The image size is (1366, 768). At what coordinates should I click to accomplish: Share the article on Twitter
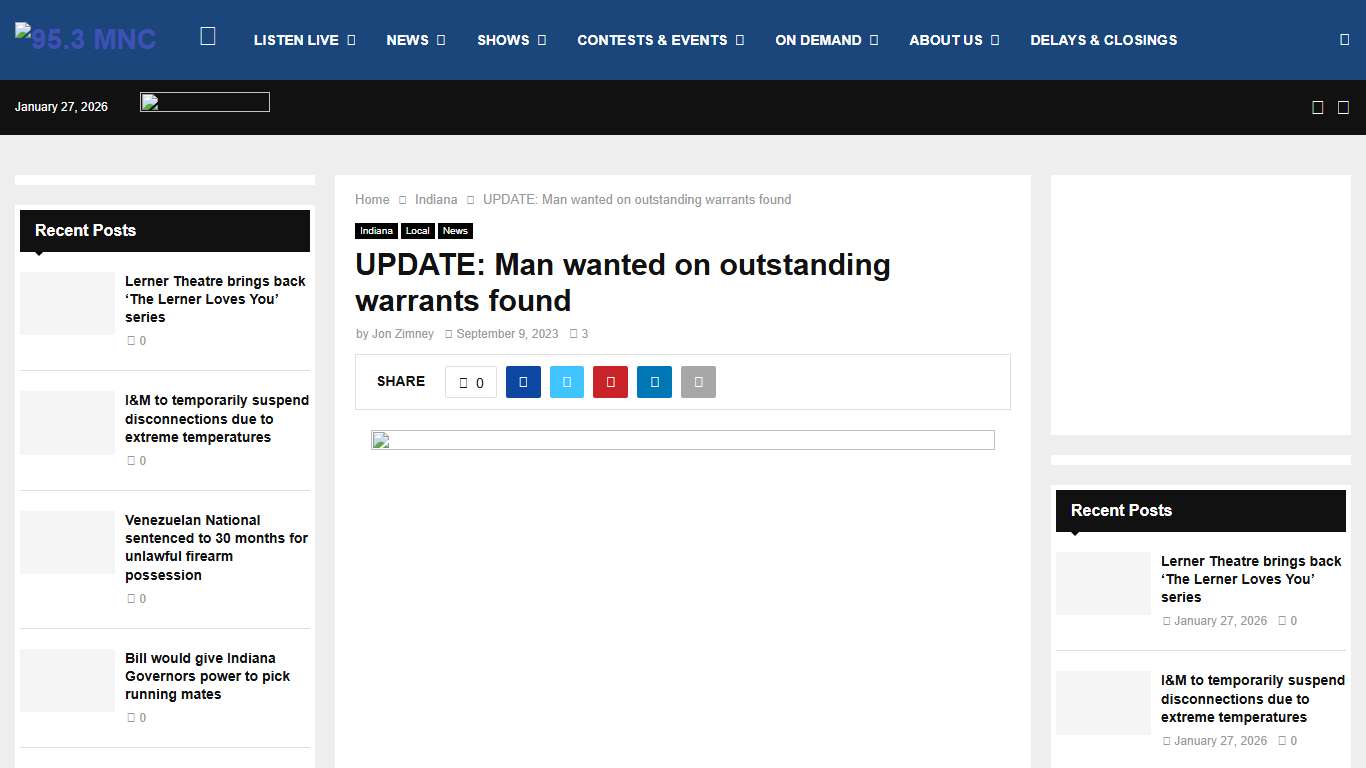[567, 382]
